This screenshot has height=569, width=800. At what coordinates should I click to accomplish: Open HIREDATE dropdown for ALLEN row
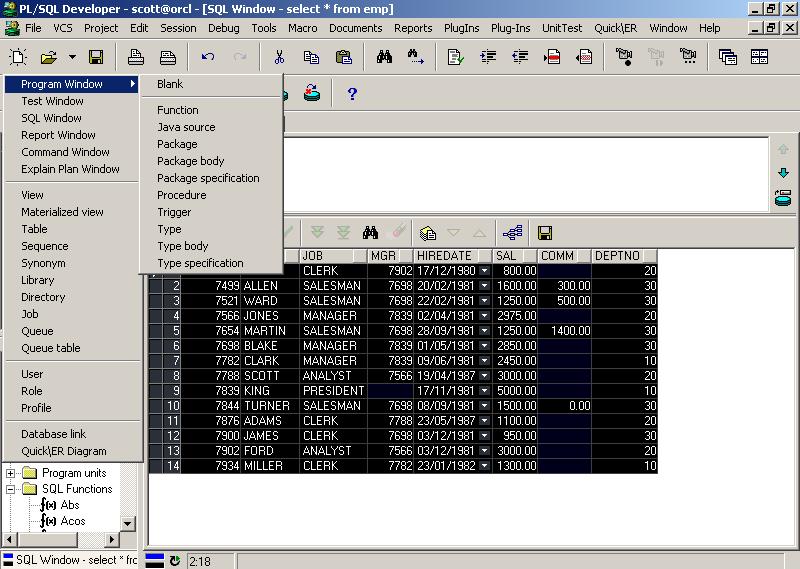(x=485, y=286)
